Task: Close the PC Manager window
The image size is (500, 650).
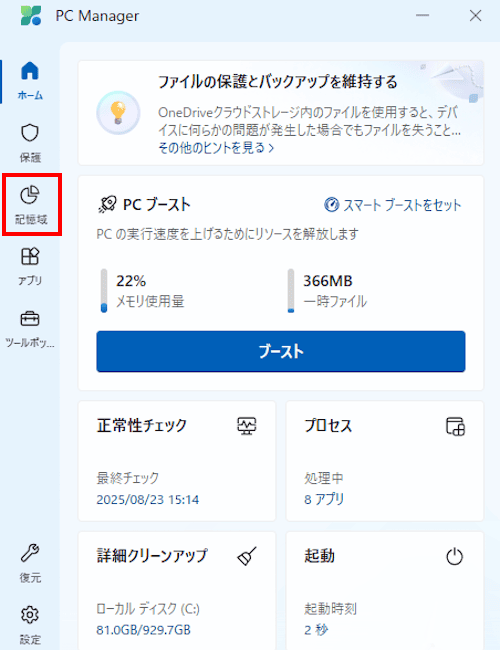Action: 476,16
